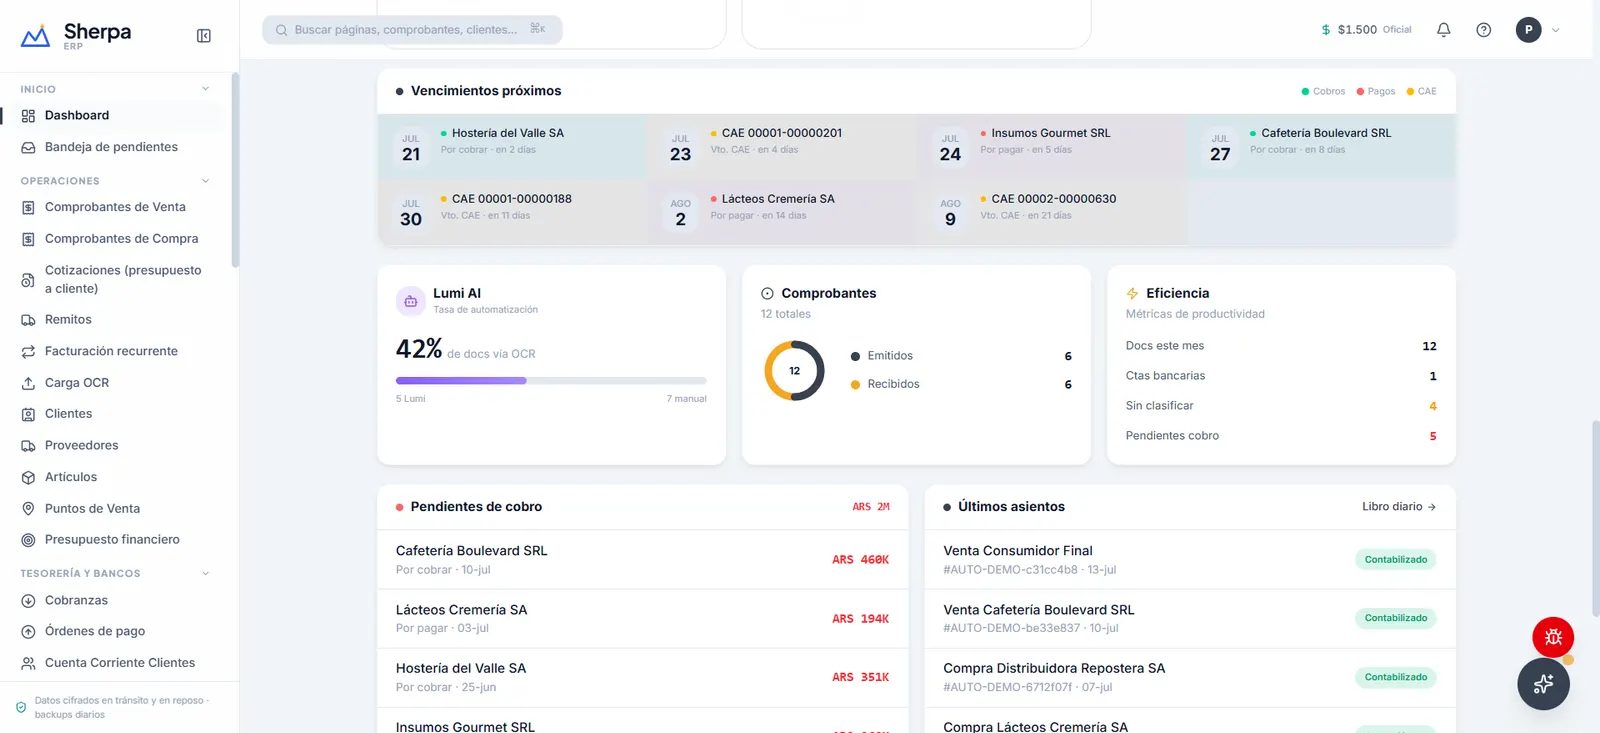The image size is (1600, 733).
Task: Open Compra Distribuidora Repostera SA entry
Action: coord(1190,677)
